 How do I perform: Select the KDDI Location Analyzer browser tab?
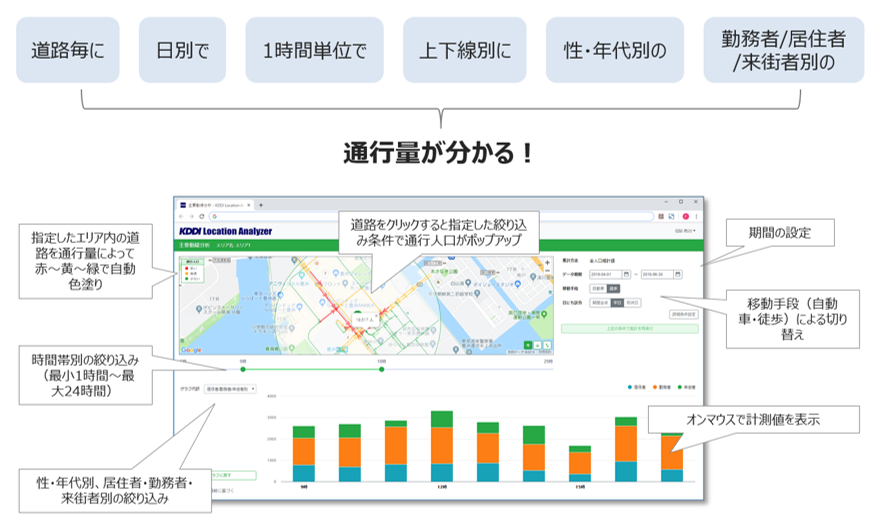point(216,205)
